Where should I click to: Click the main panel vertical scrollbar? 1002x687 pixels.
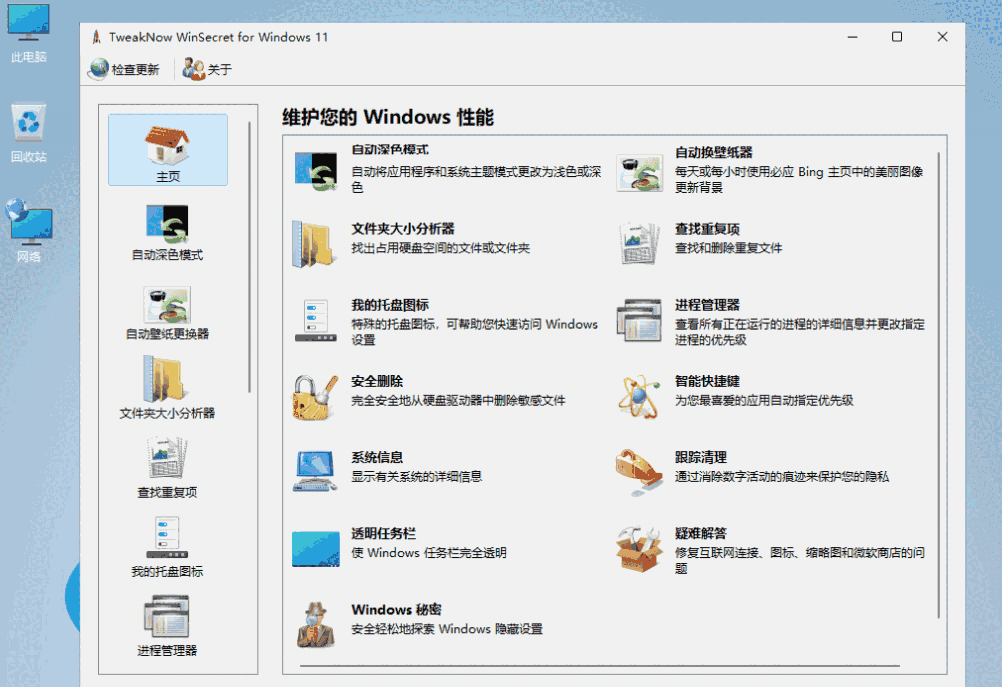point(939,380)
